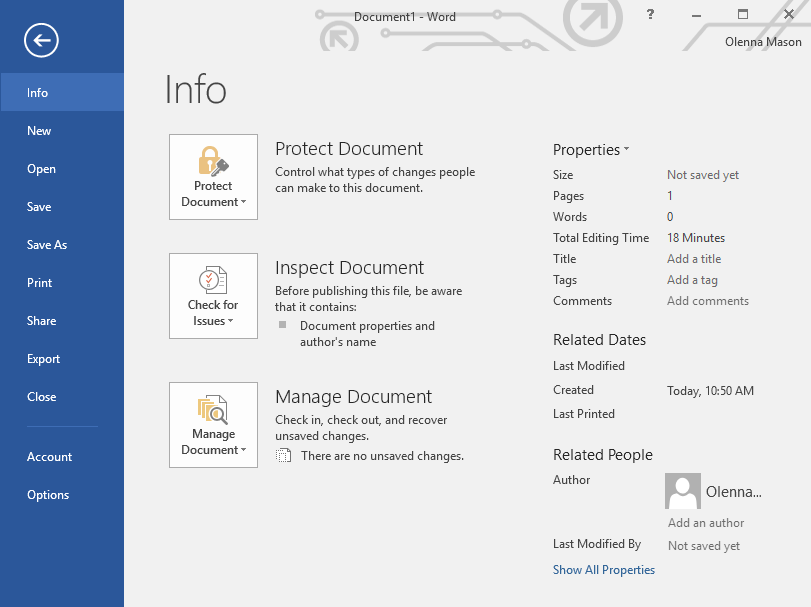Click the Manage Document magnifier icon
Screen dimensions: 811x607
(213, 410)
